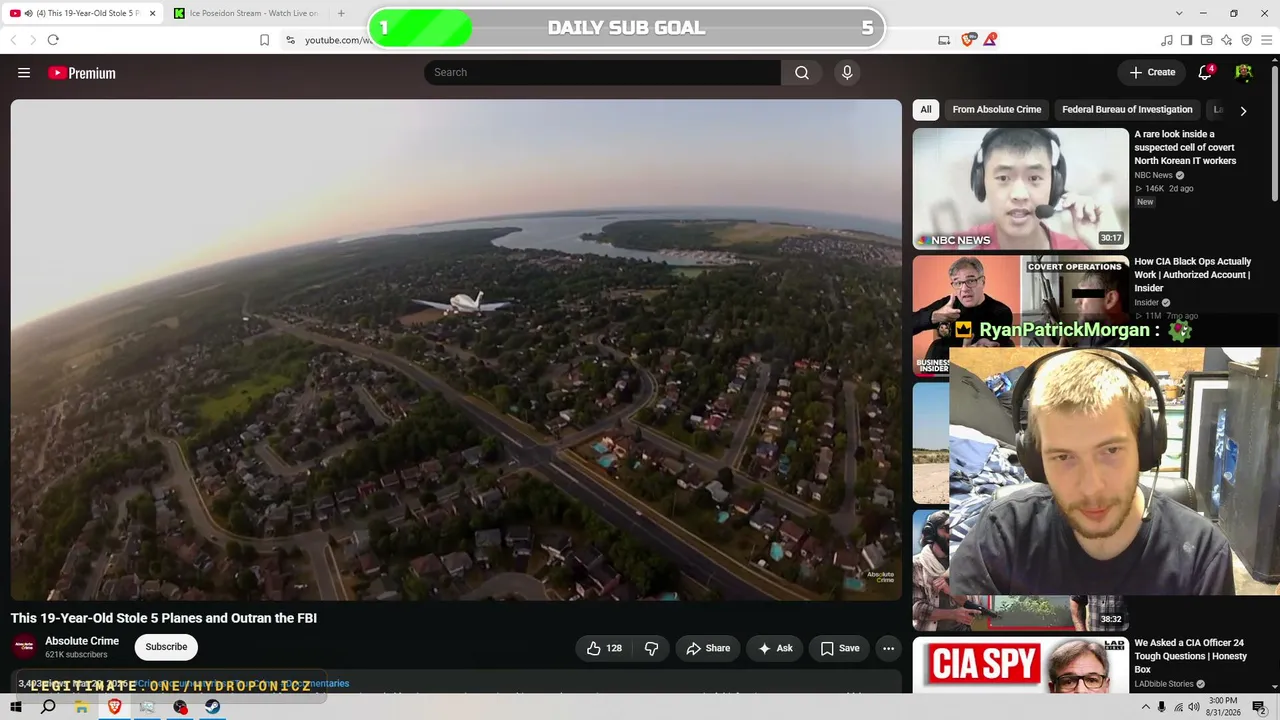Show hidden system tray icons

click(x=1145, y=707)
